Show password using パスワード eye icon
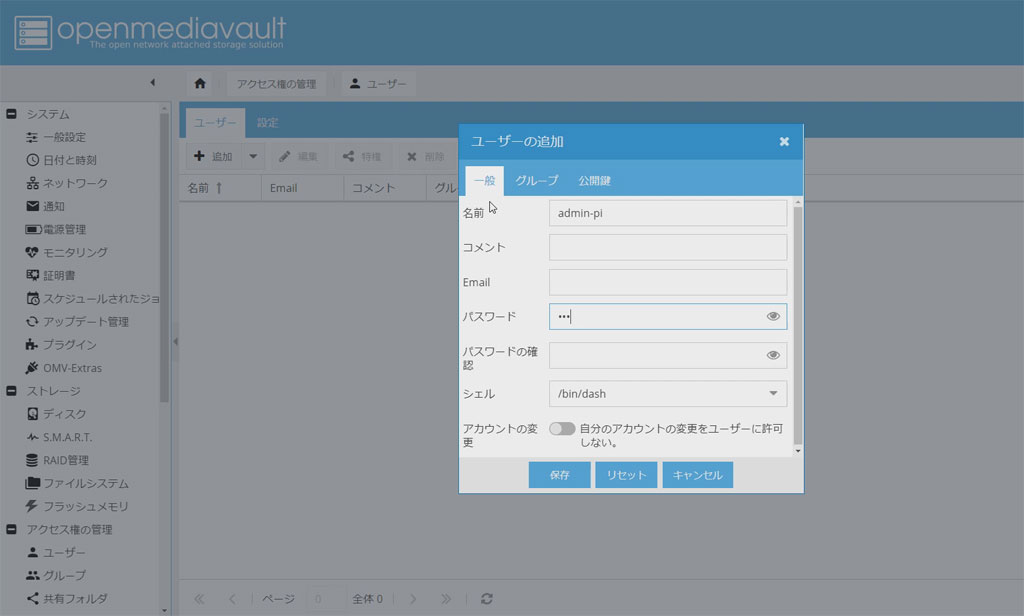This screenshot has width=1024, height=616. click(x=773, y=316)
